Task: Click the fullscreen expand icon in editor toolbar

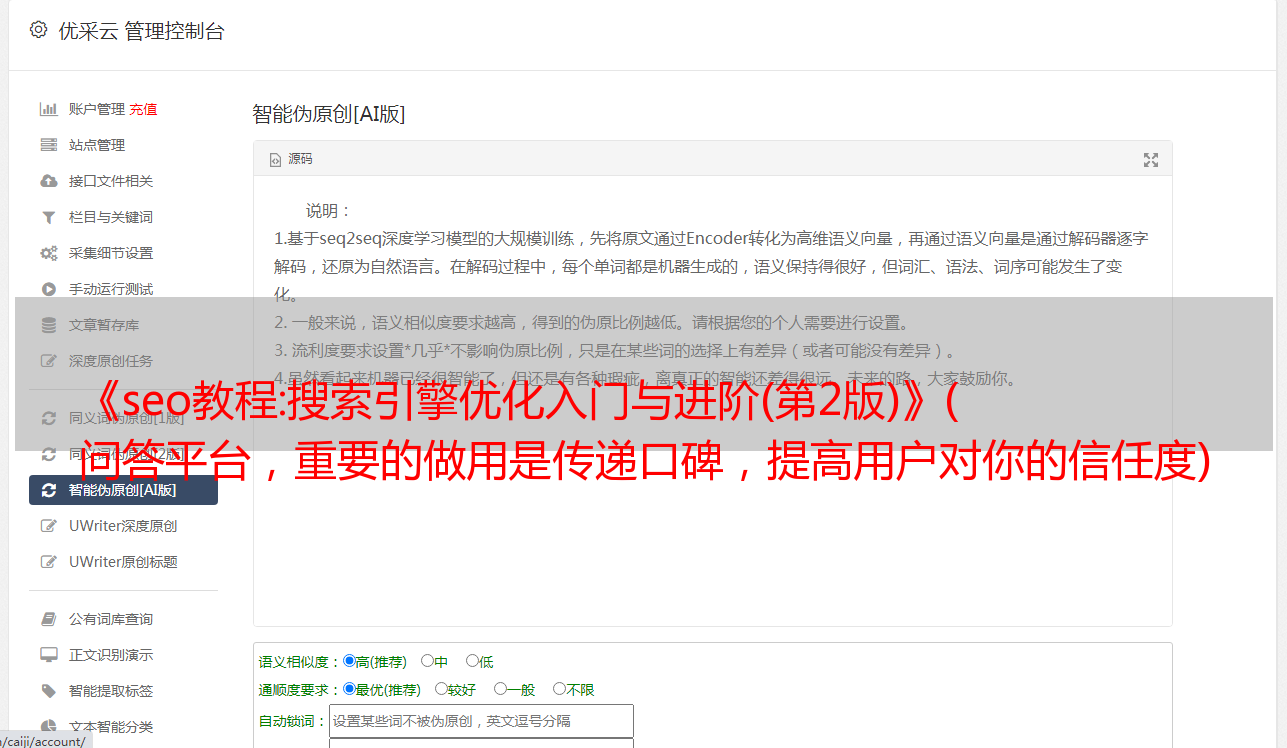Action: (x=1151, y=160)
